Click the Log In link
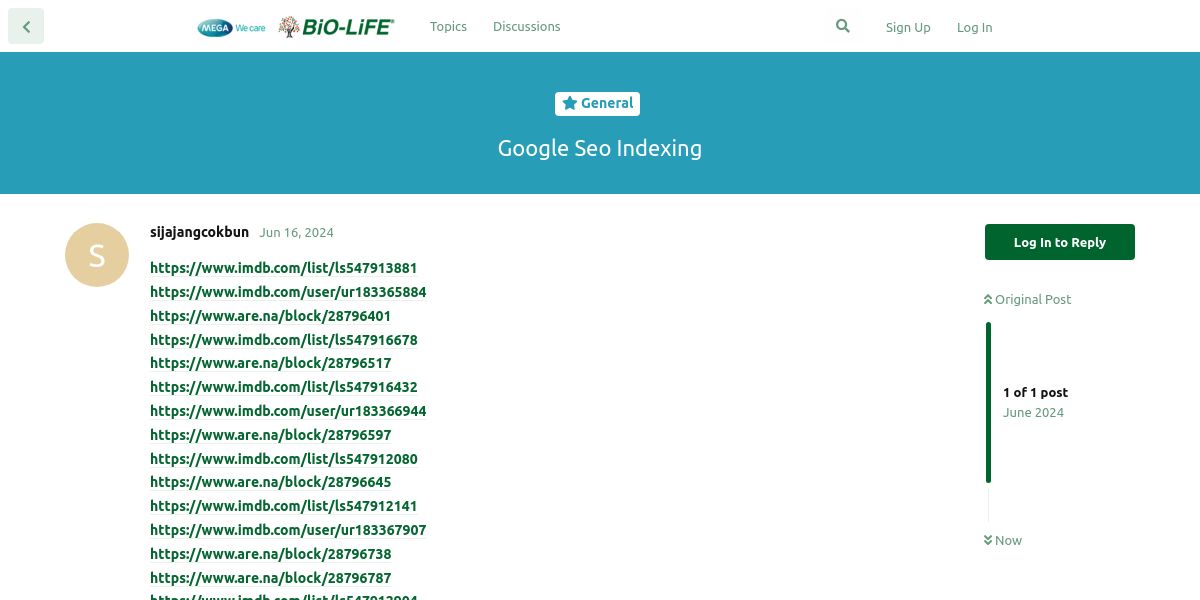This screenshot has height=600, width=1200. coord(974,28)
